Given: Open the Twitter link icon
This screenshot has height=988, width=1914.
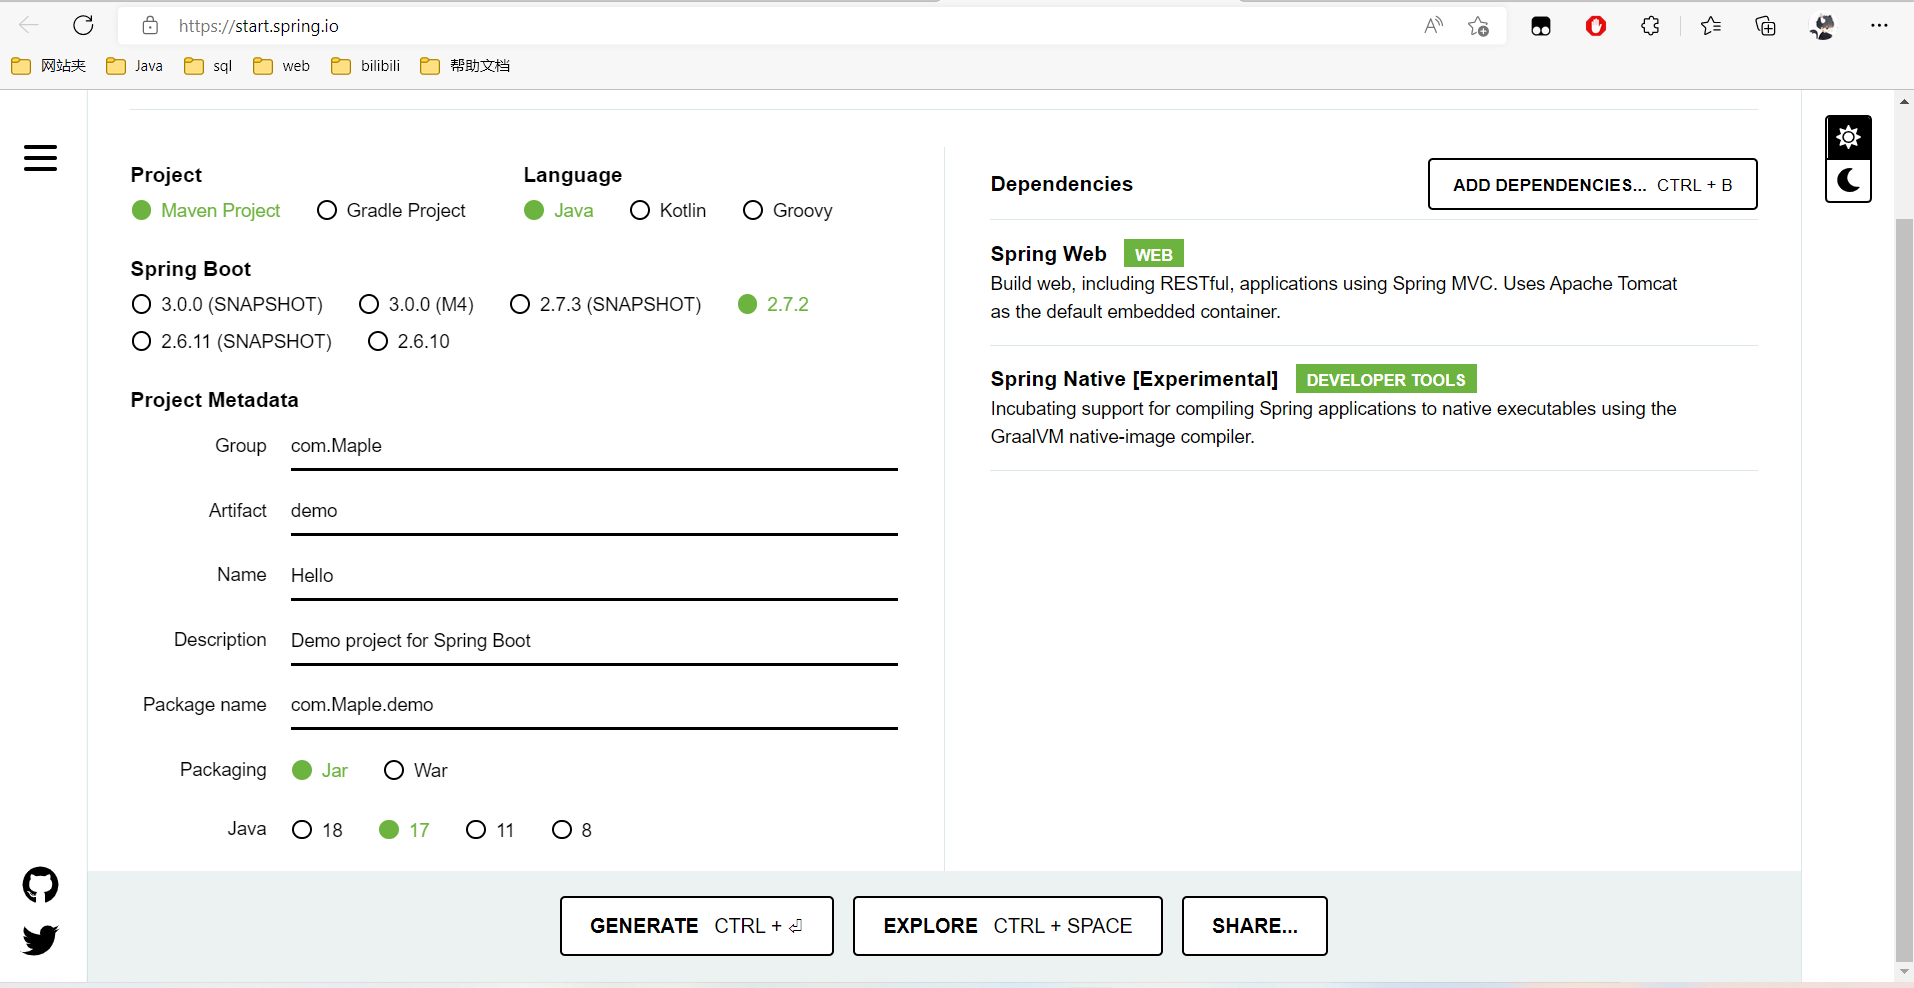Looking at the screenshot, I should (40, 940).
